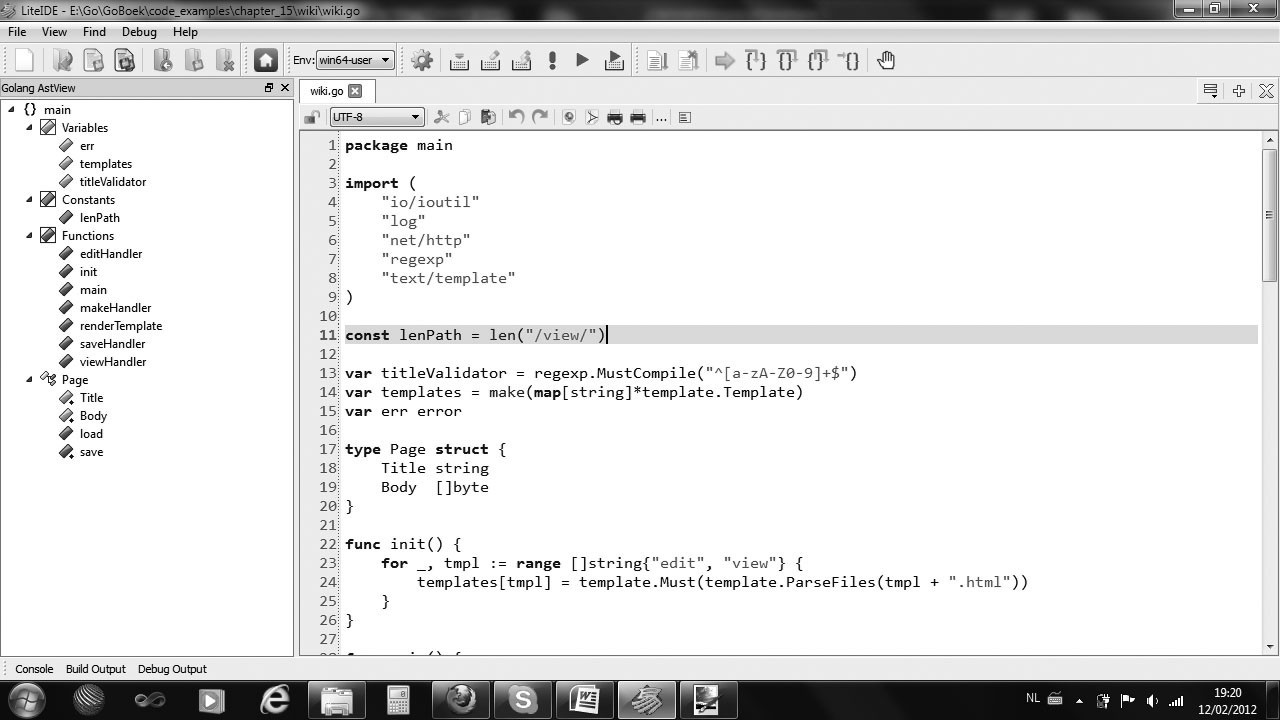The width and height of the screenshot is (1280, 720).
Task: Run the program with play button
Action: click(582, 61)
